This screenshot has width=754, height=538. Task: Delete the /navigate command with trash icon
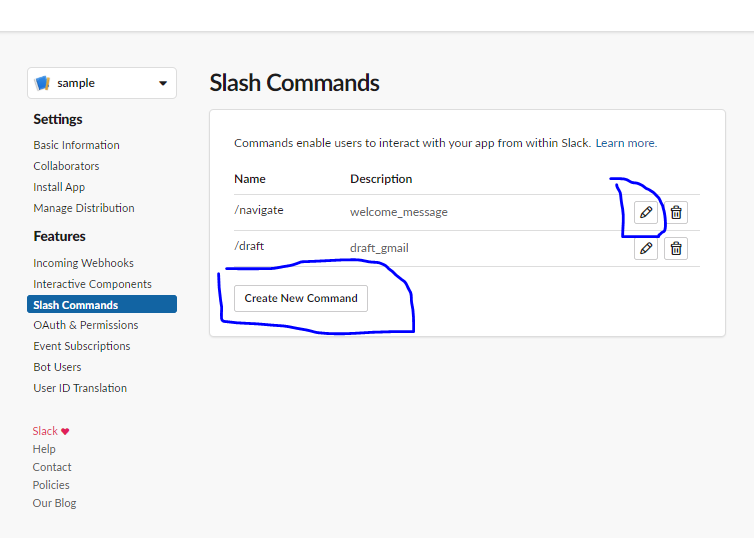tap(676, 212)
